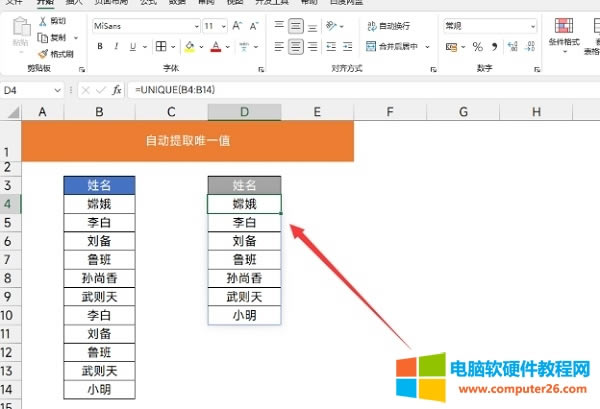Click the Bold formatting icon
Image resolution: width=600 pixels, height=409 pixels.
pos(101,46)
